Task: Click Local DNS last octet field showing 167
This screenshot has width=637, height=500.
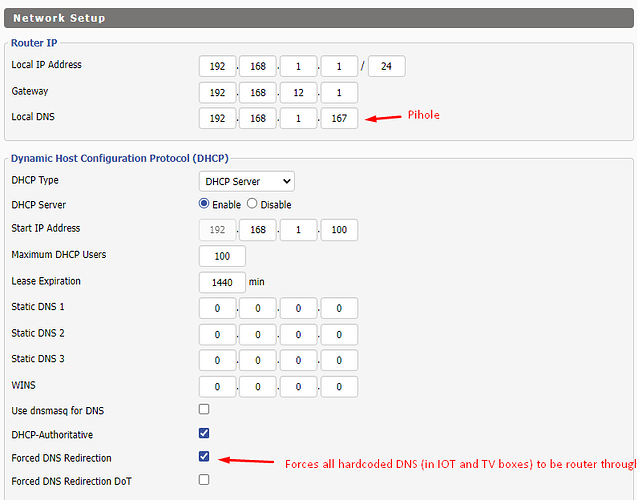Action: [339, 119]
